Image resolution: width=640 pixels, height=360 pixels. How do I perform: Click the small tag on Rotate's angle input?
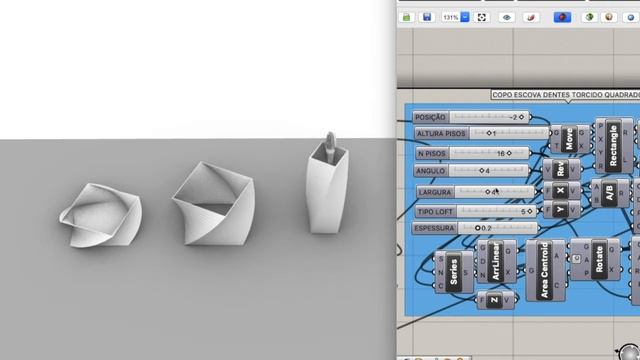pos(576,259)
